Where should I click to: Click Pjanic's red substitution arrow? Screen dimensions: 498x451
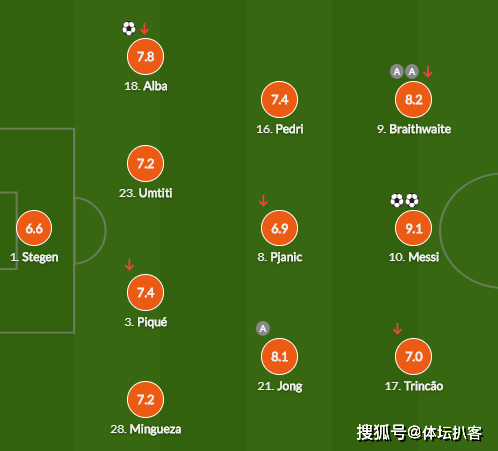[x=263, y=201]
